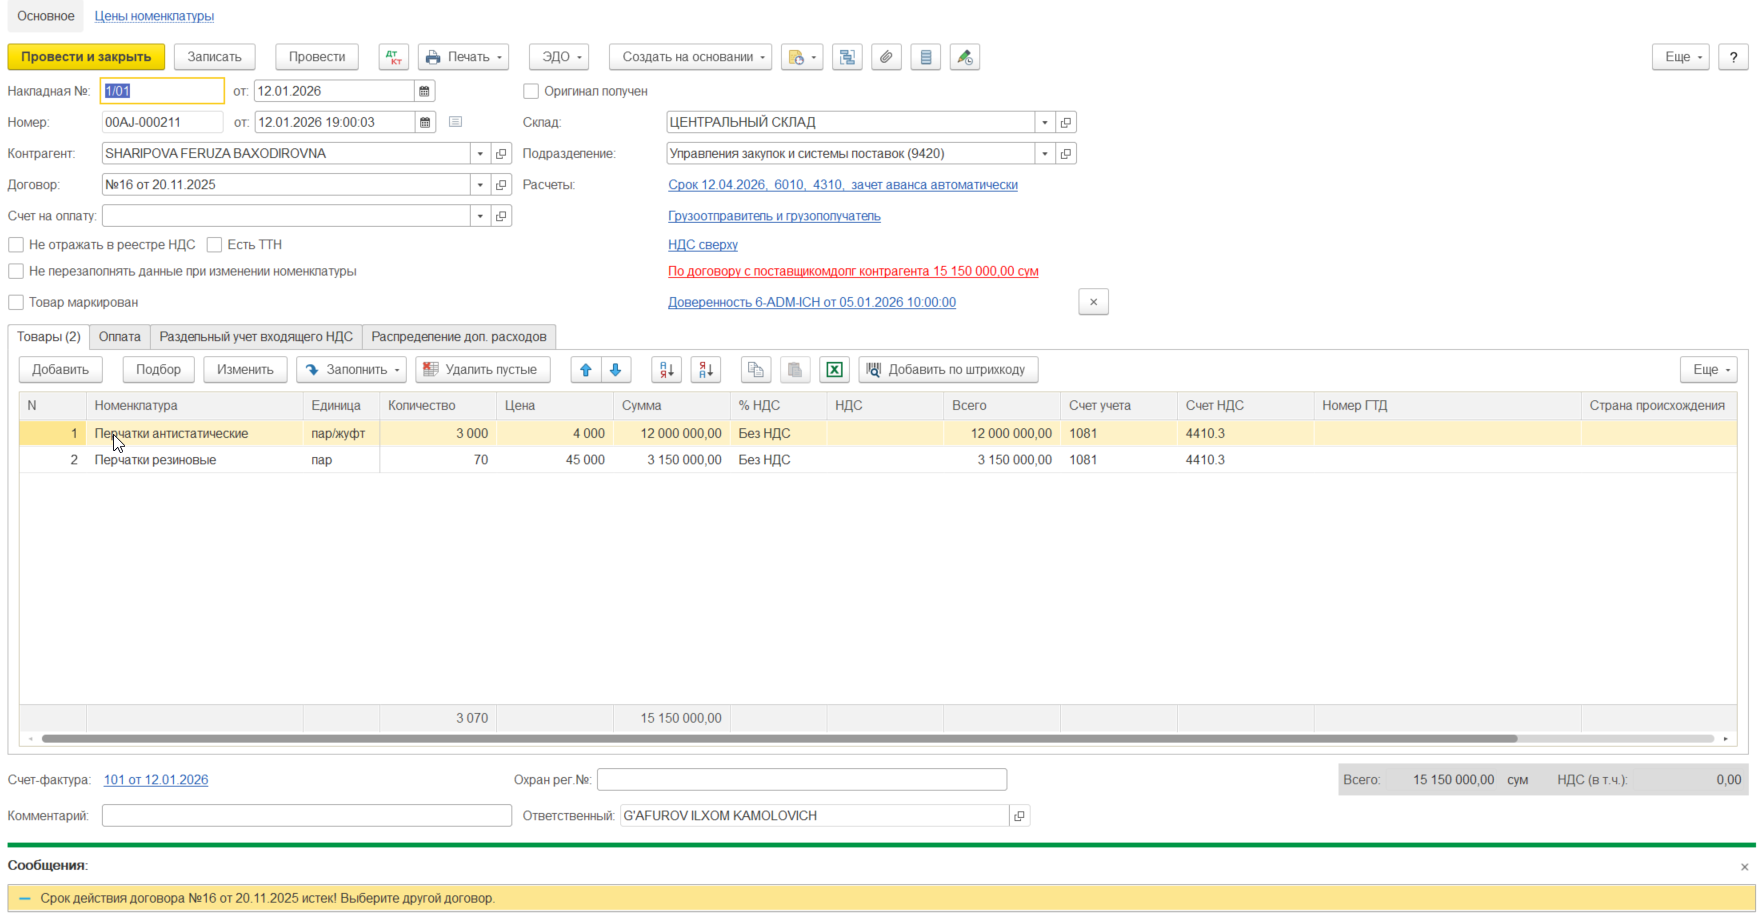Open Счет-фактура 101 от 12.01.2026 link
This screenshot has height=921, width=1759.
pos(156,780)
